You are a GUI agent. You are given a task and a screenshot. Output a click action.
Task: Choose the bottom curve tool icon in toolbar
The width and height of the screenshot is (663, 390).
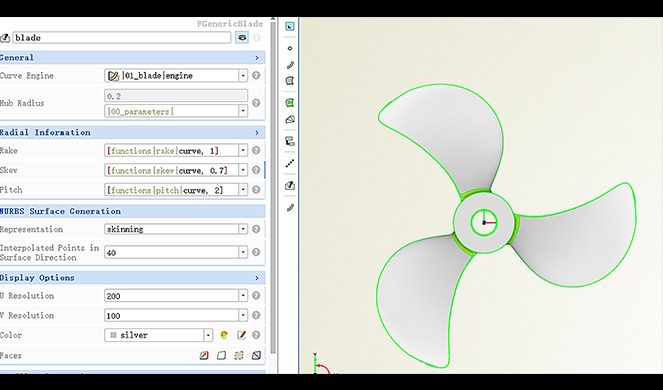pos(290,207)
